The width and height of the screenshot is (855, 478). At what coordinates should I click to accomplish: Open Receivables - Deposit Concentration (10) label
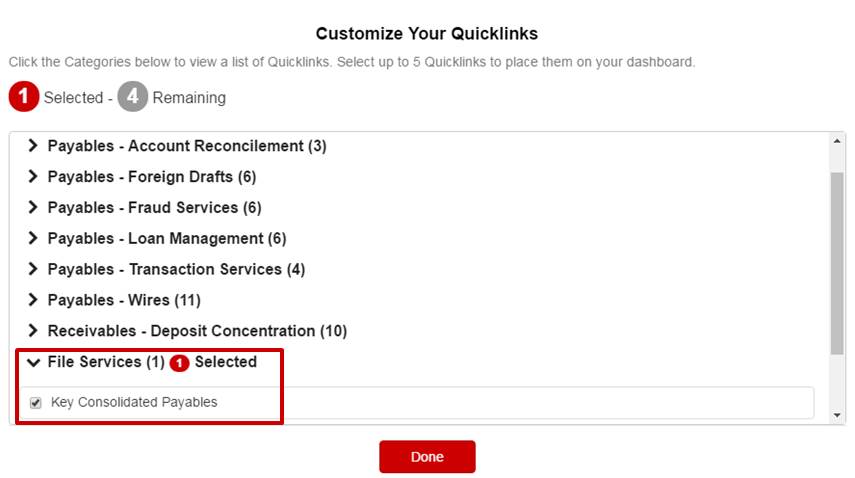tap(197, 331)
